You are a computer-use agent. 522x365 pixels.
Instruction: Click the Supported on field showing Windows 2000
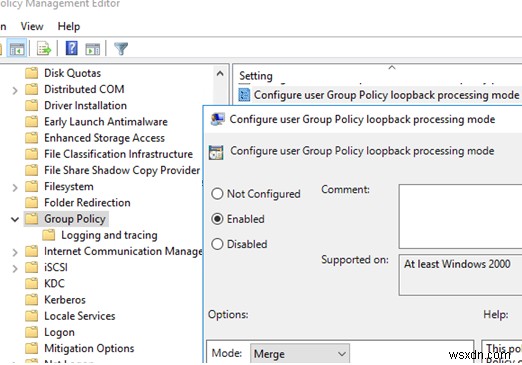click(x=460, y=275)
